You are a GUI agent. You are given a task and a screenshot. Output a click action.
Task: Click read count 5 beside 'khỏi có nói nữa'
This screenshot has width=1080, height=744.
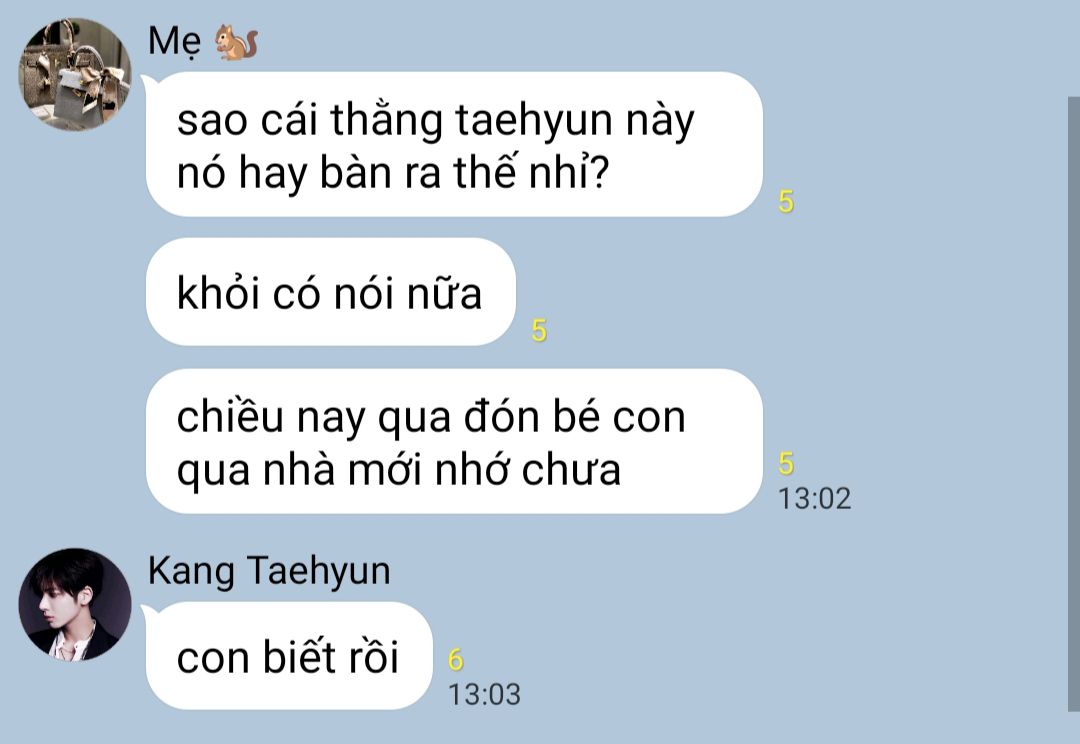click(x=539, y=331)
